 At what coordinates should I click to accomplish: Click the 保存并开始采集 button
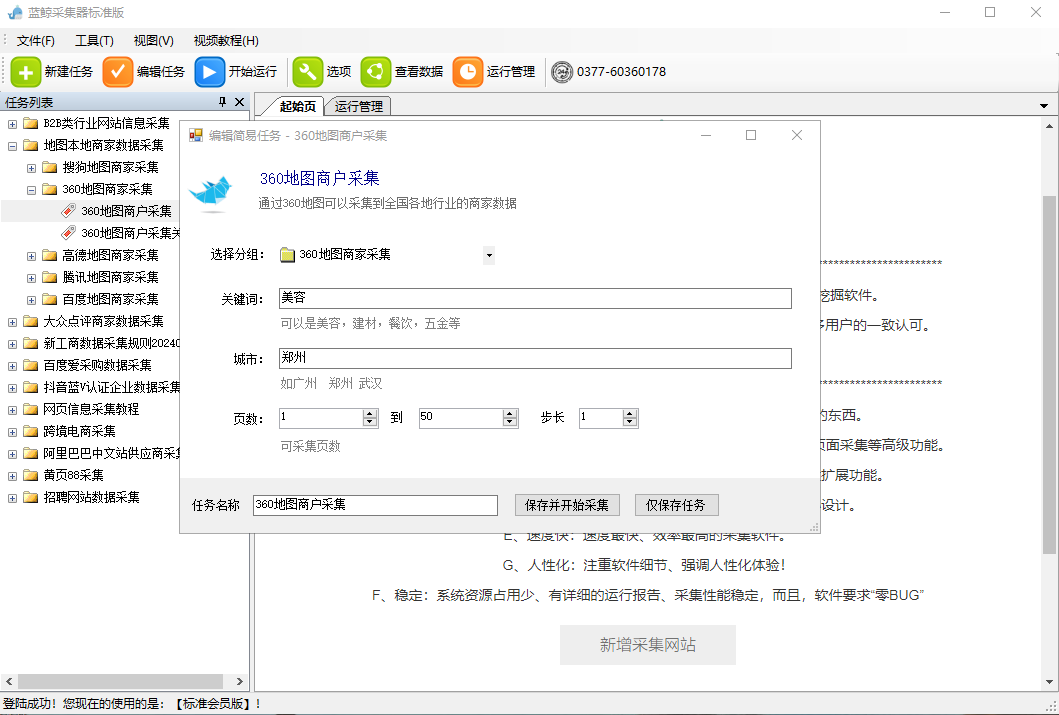(x=567, y=505)
